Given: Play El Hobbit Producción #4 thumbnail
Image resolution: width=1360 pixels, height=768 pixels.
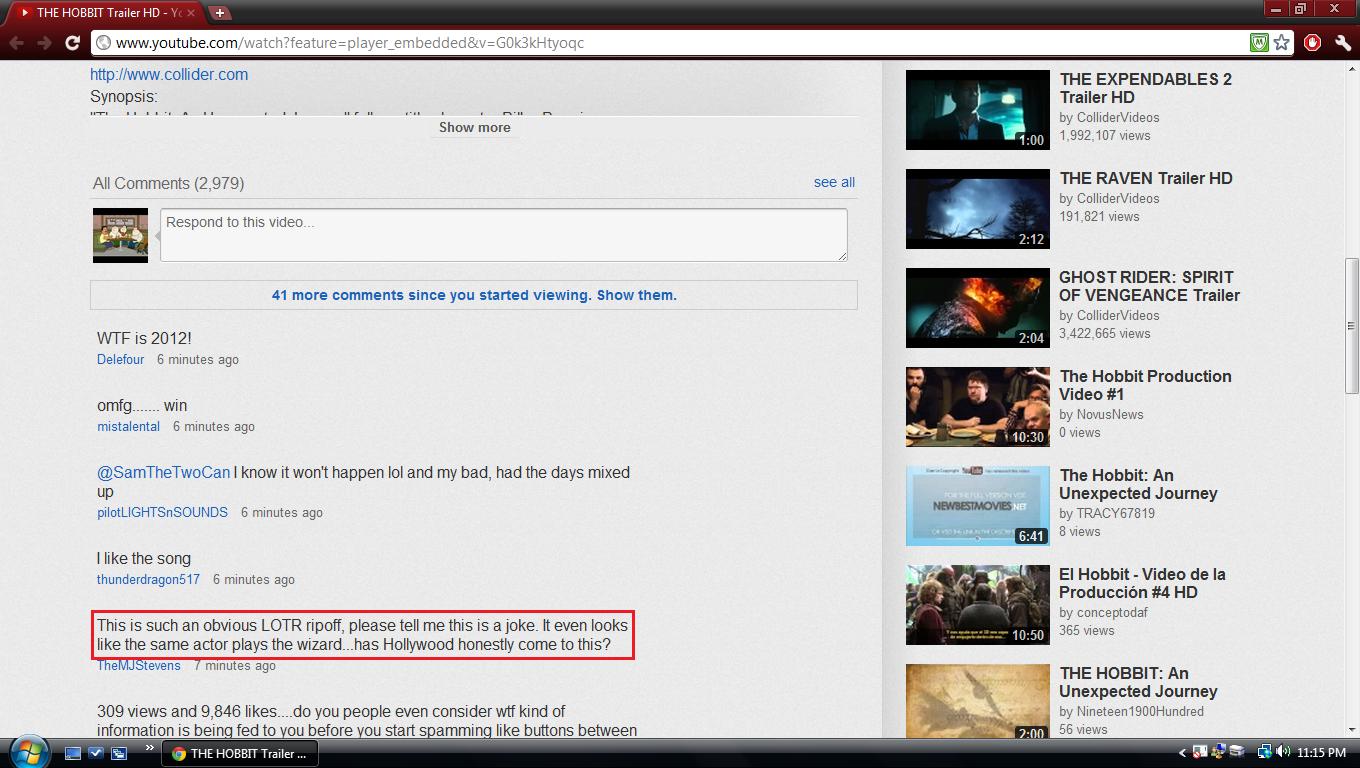Looking at the screenshot, I should point(978,605).
